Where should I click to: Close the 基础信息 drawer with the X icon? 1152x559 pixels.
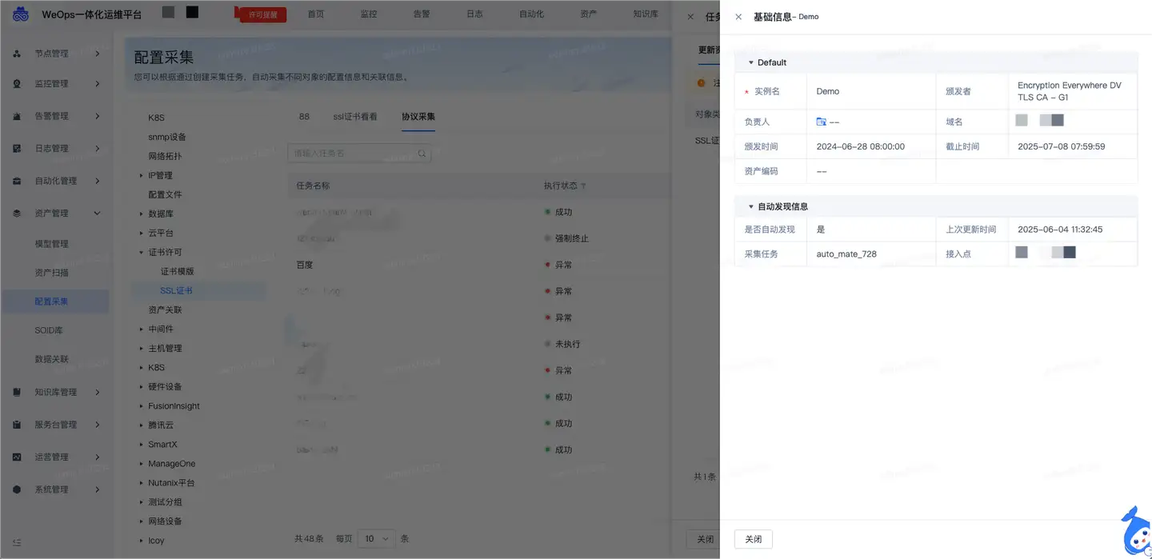coord(738,17)
